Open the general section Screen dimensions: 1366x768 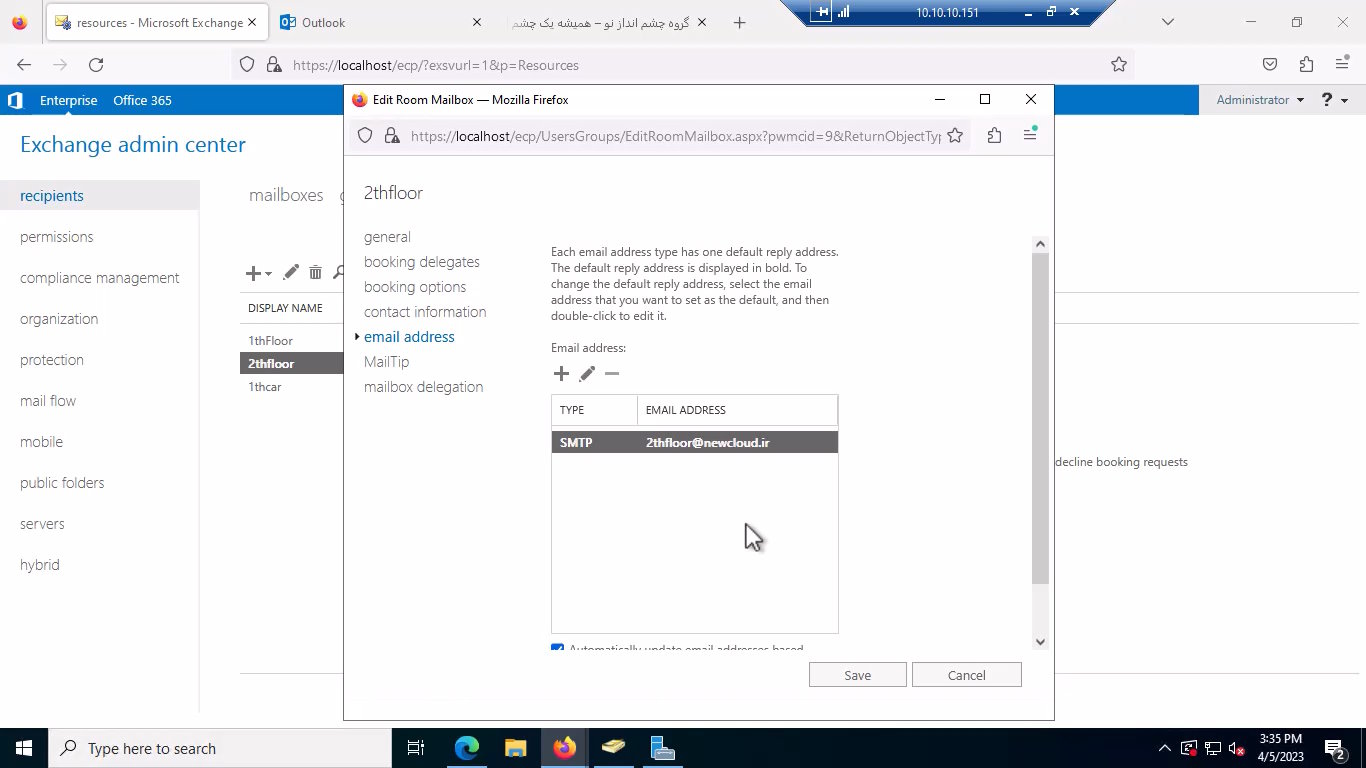[x=387, y=237]
